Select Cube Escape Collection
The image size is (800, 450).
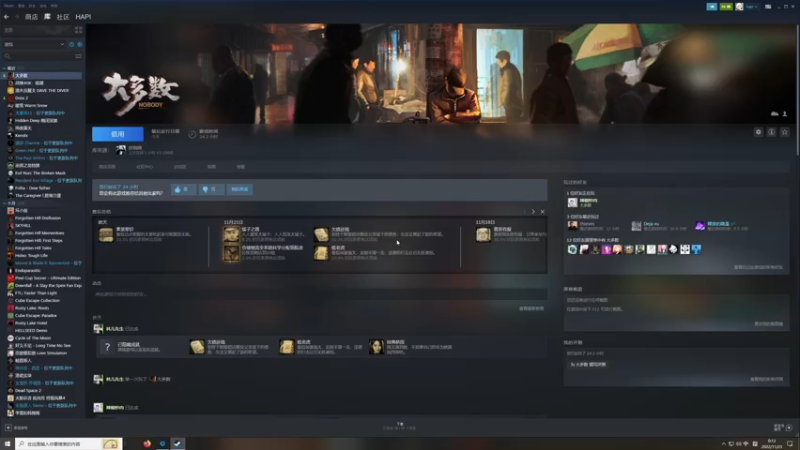click(x=37, y=301)
